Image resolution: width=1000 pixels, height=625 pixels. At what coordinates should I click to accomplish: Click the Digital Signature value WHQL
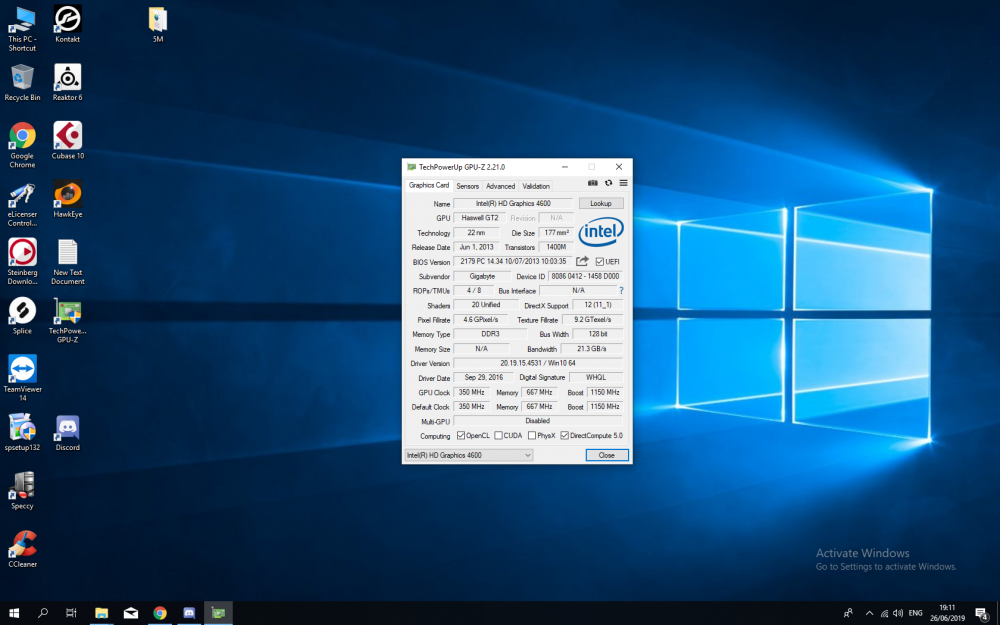click(x=596, y=378)
